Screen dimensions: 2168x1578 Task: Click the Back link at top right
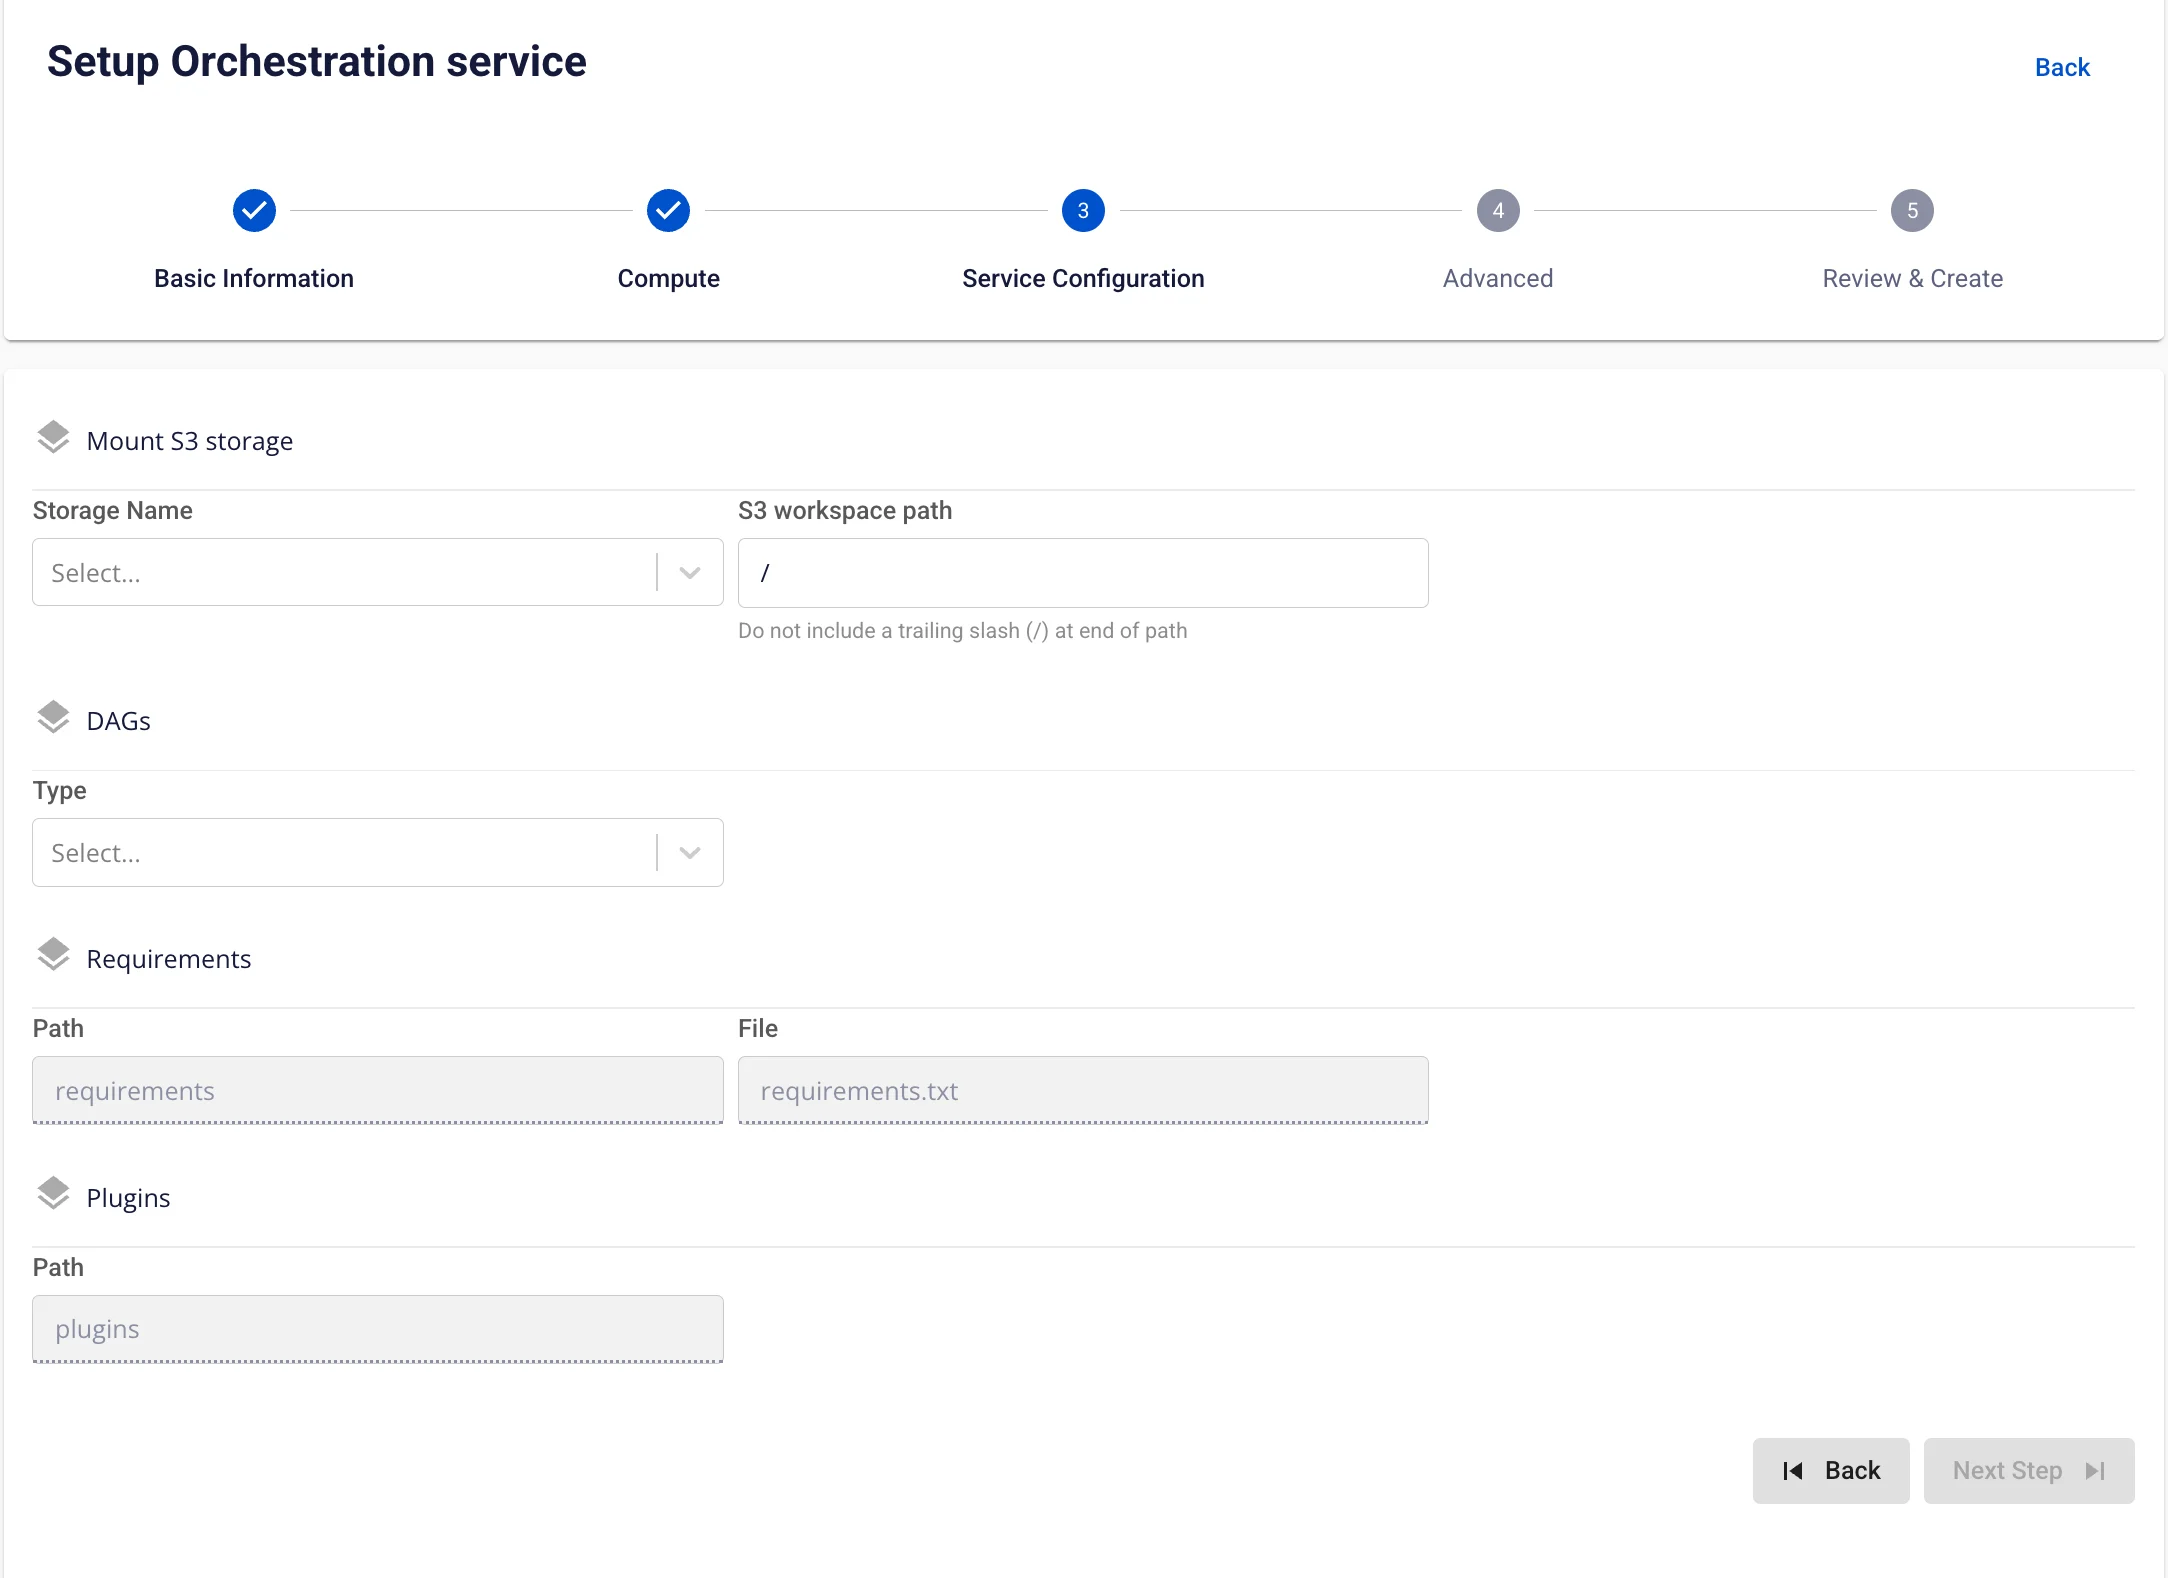pos(2062,67)
